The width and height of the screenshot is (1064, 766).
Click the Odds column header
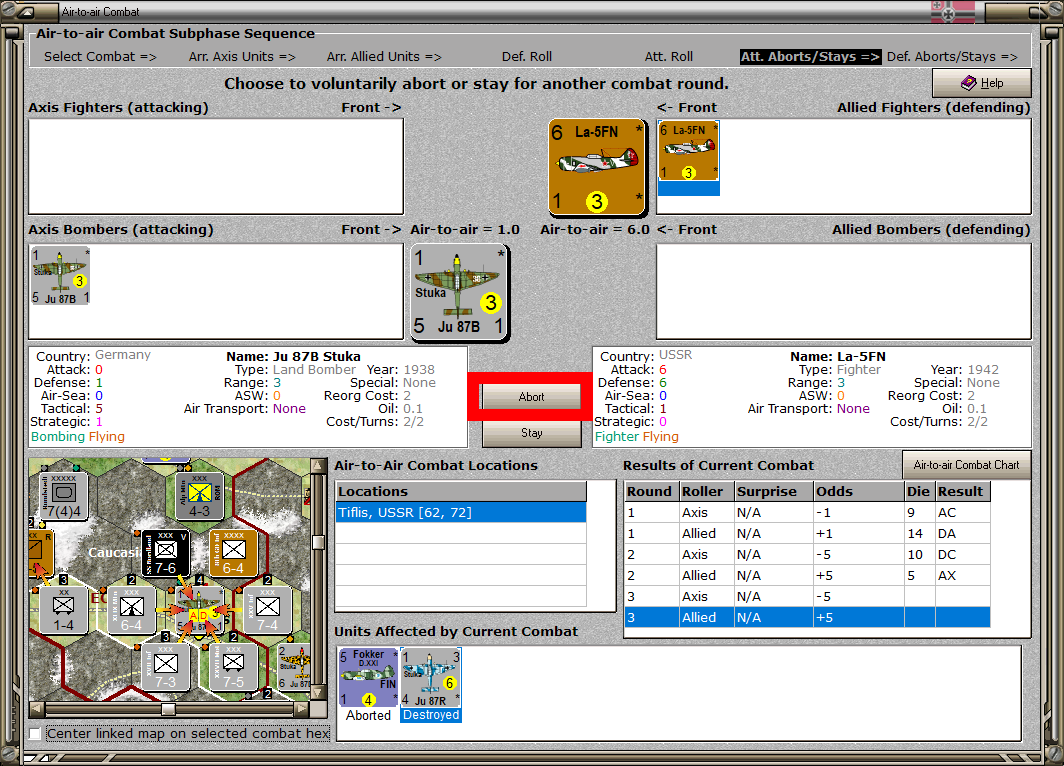(858, 491)
